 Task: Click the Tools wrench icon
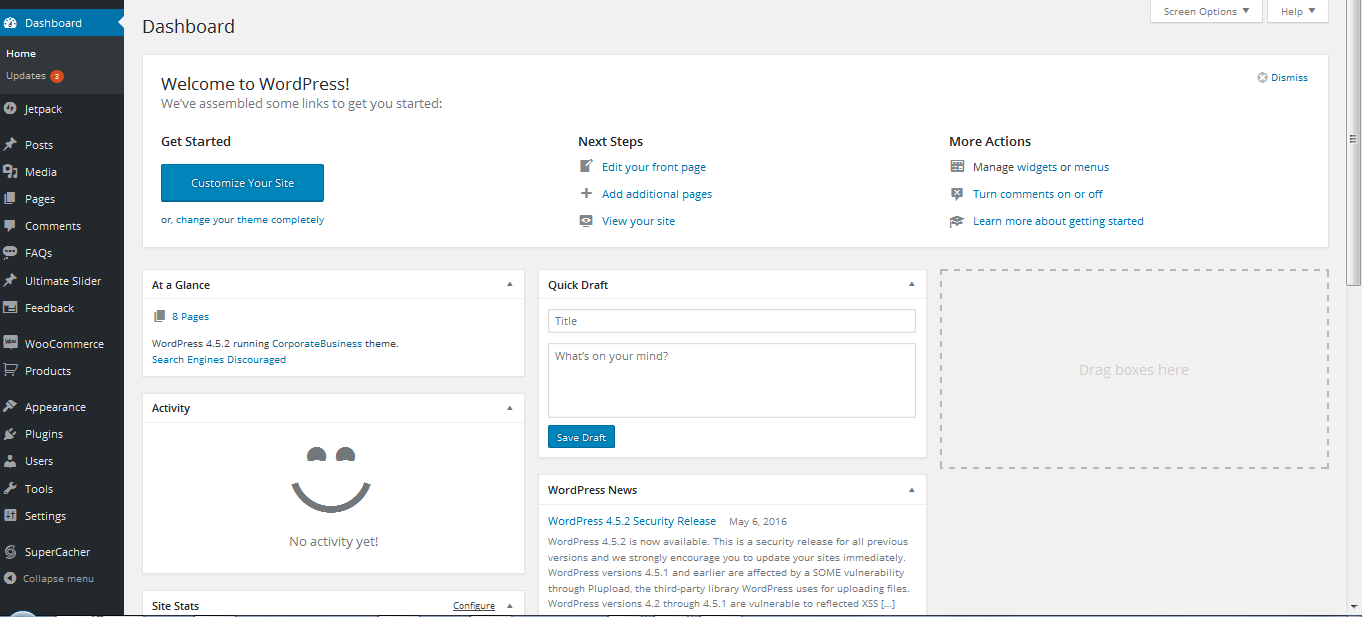(x=10, y=489)
